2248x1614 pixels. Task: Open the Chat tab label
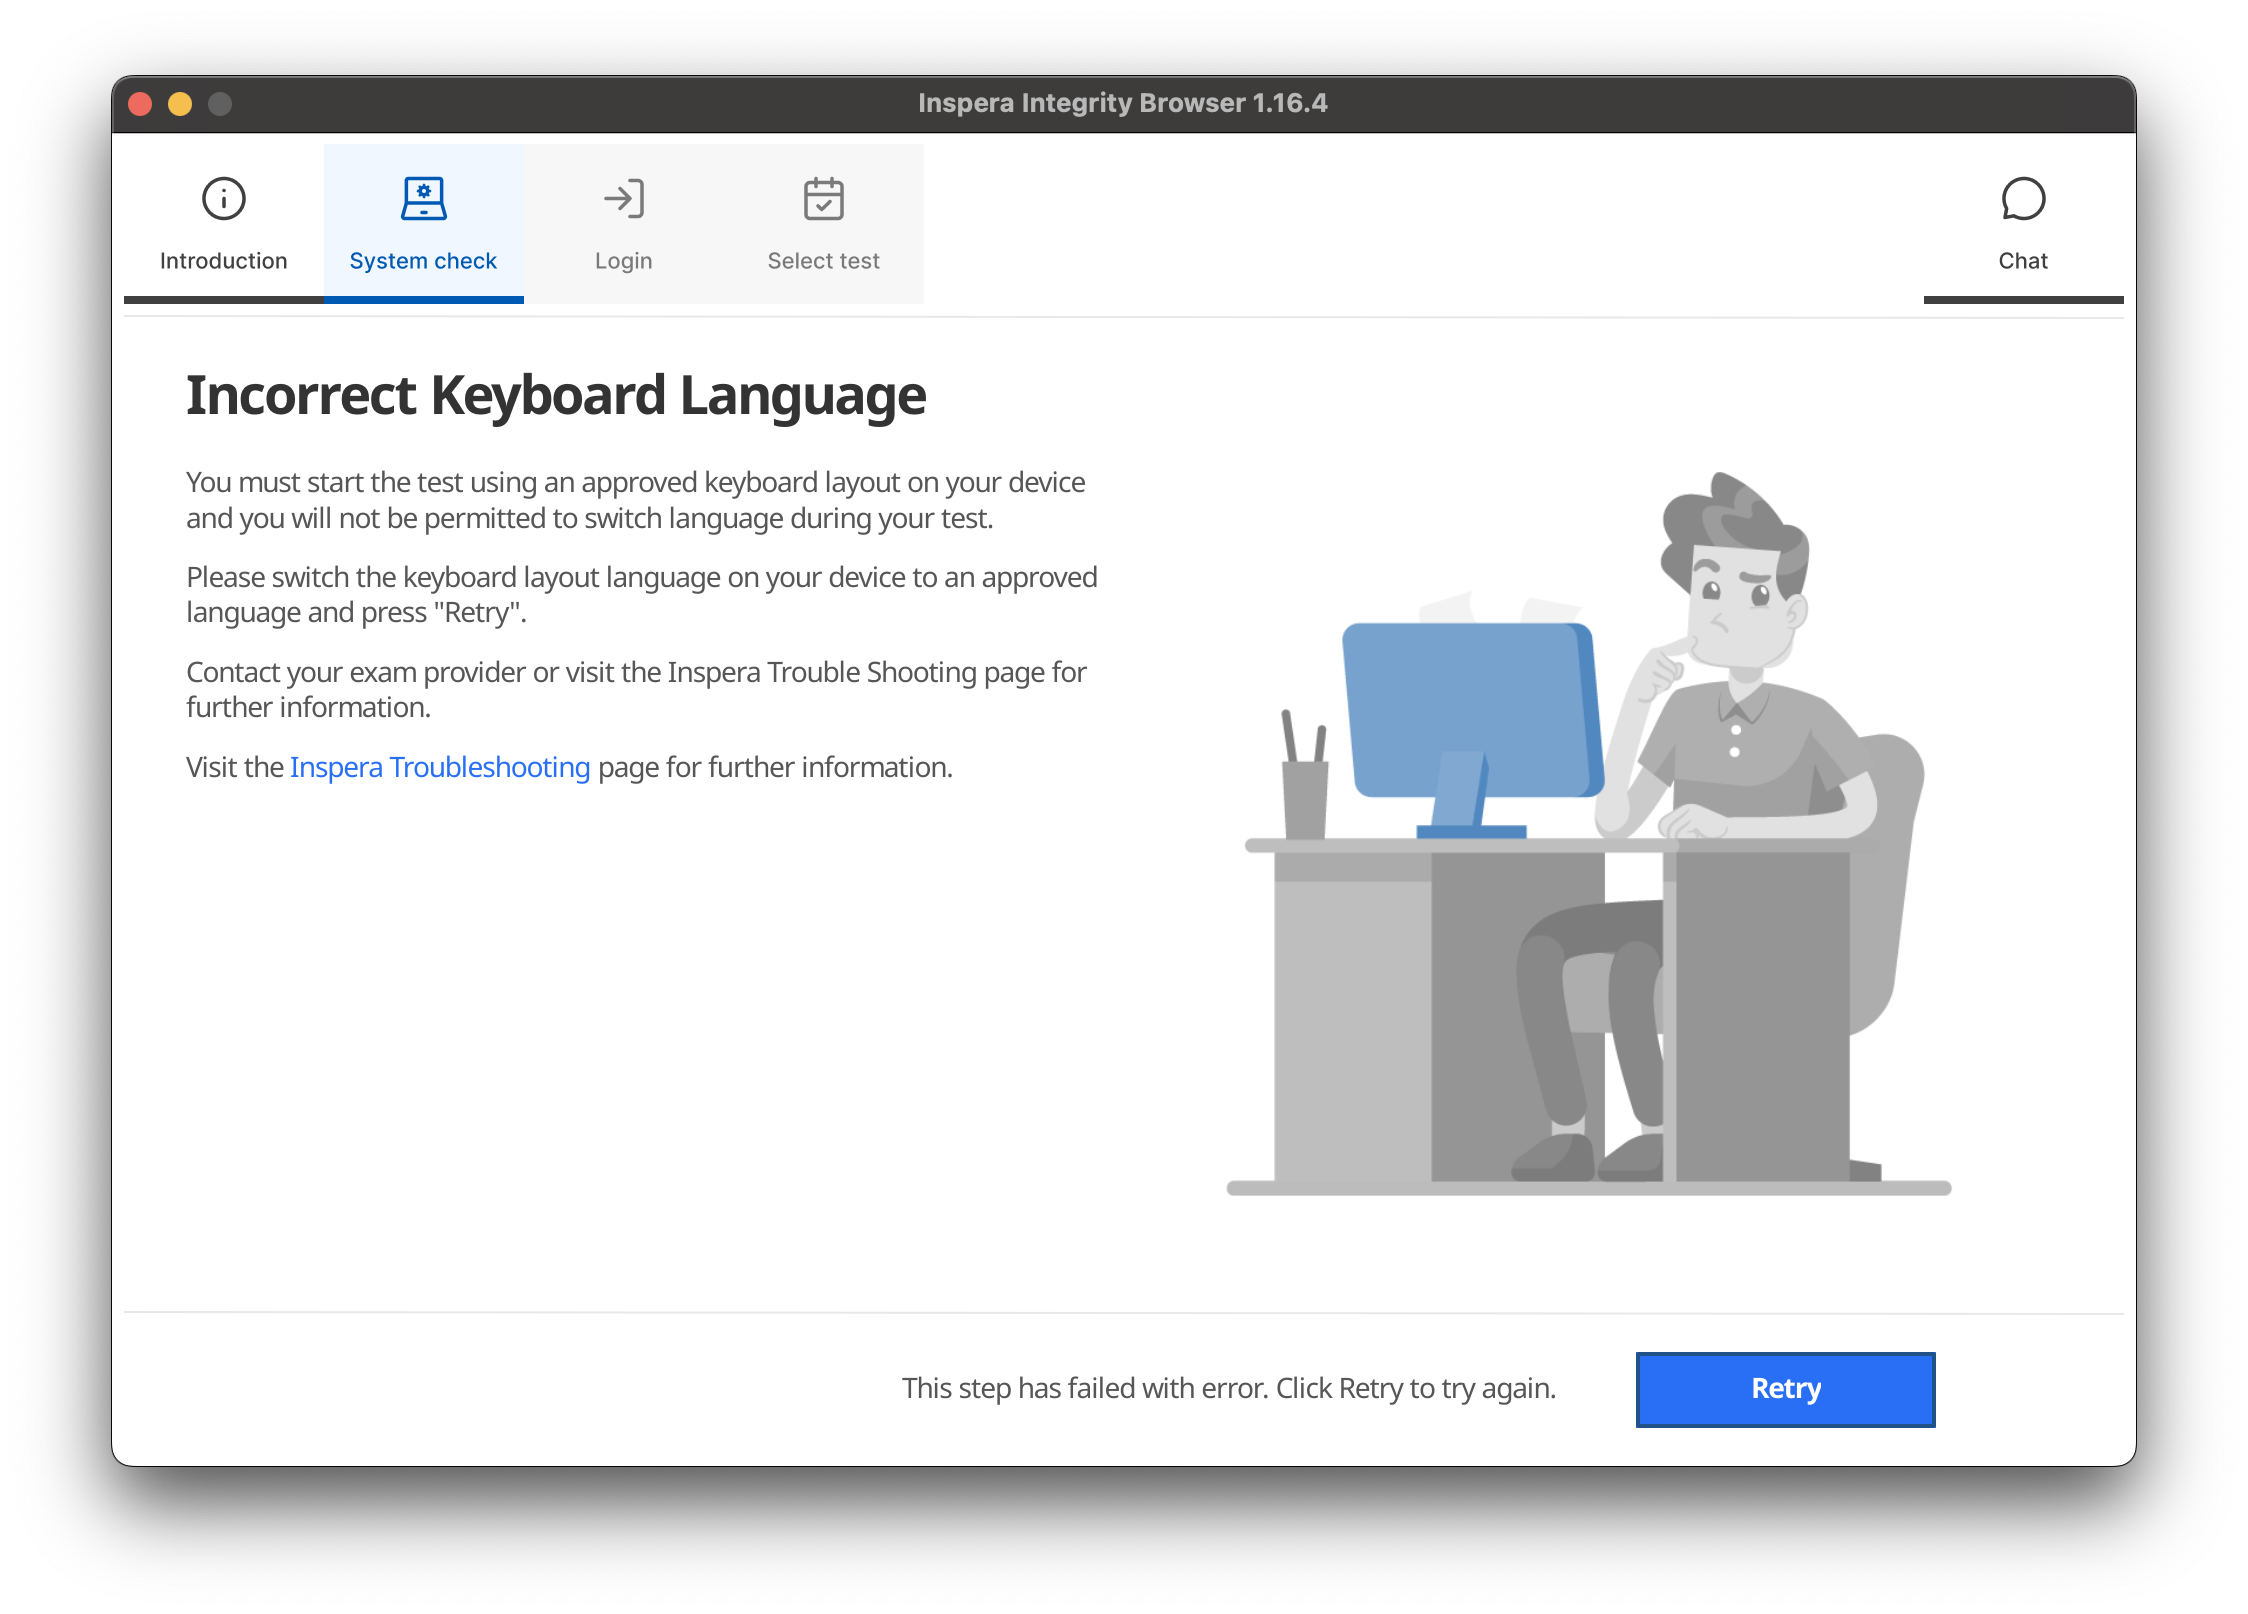coord(2023,261)
